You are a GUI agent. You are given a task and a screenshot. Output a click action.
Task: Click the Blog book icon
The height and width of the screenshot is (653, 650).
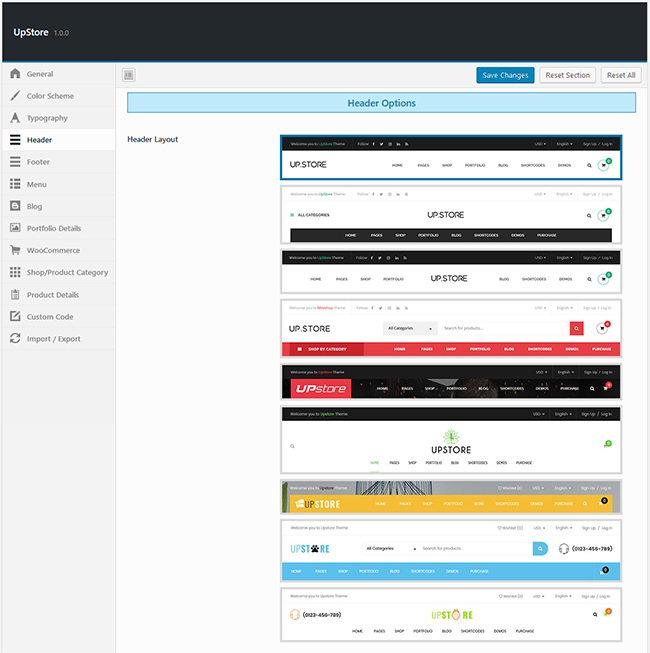15,206
